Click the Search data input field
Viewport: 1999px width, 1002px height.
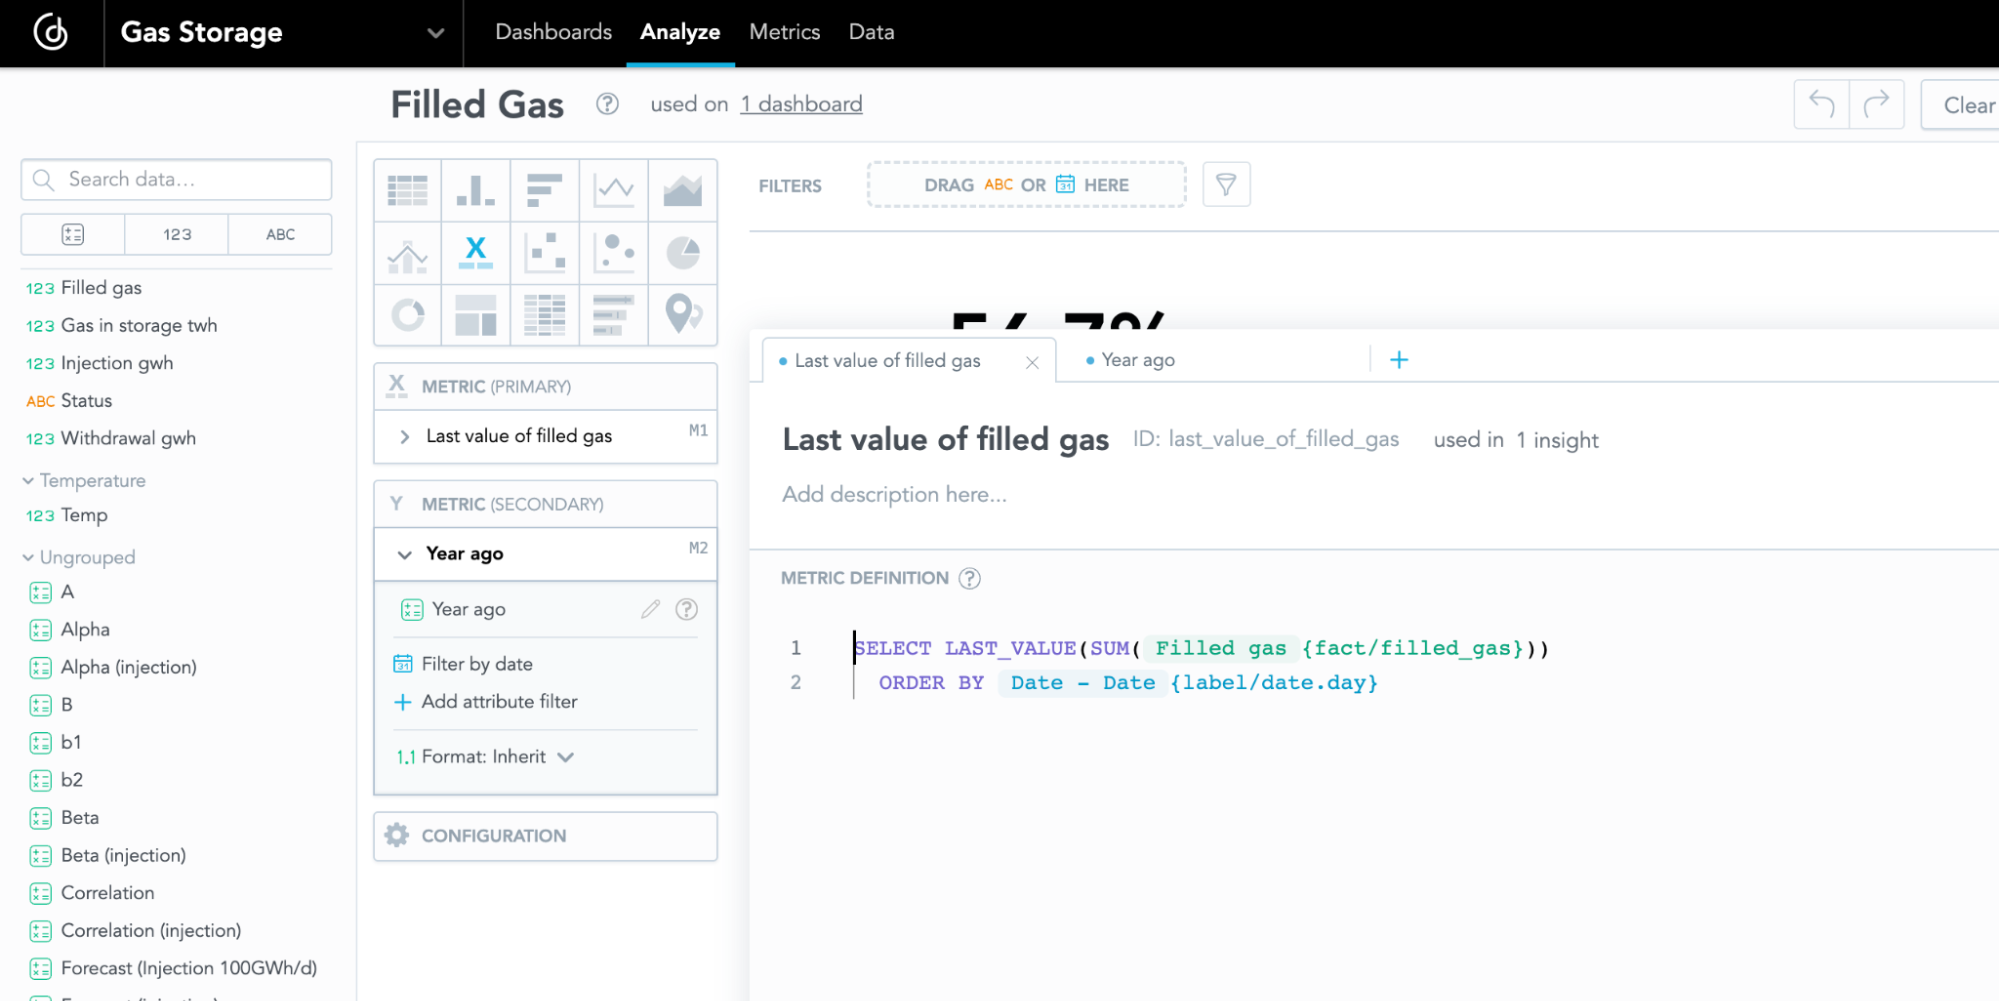[190, 180]
